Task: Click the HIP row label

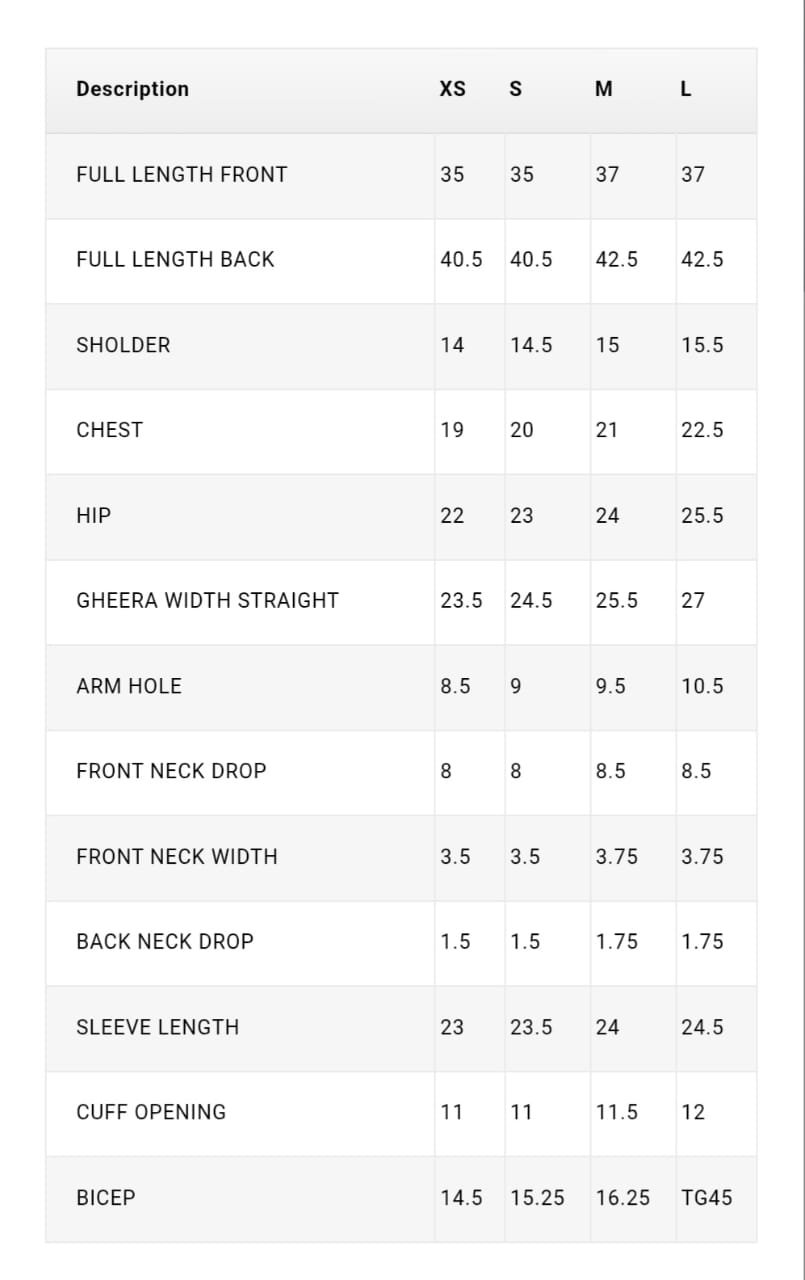Action: (x=94, y=516)
